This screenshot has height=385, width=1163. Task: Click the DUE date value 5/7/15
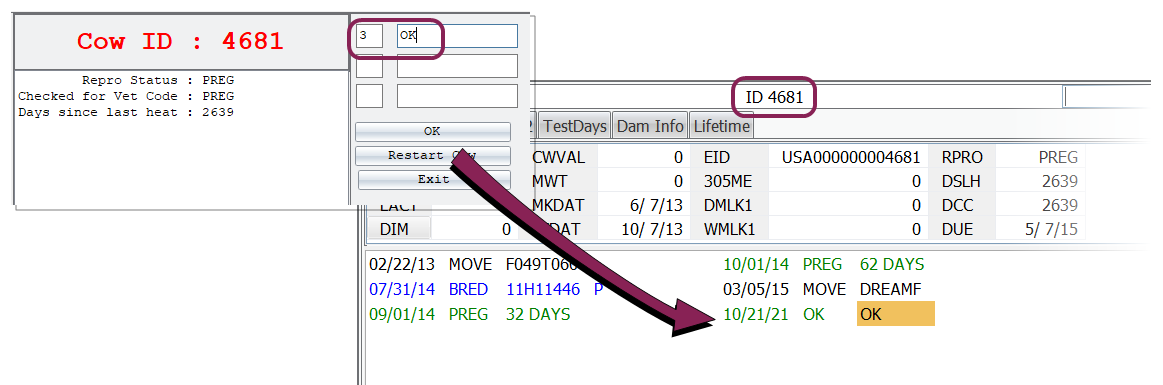tap(1041, 229)
